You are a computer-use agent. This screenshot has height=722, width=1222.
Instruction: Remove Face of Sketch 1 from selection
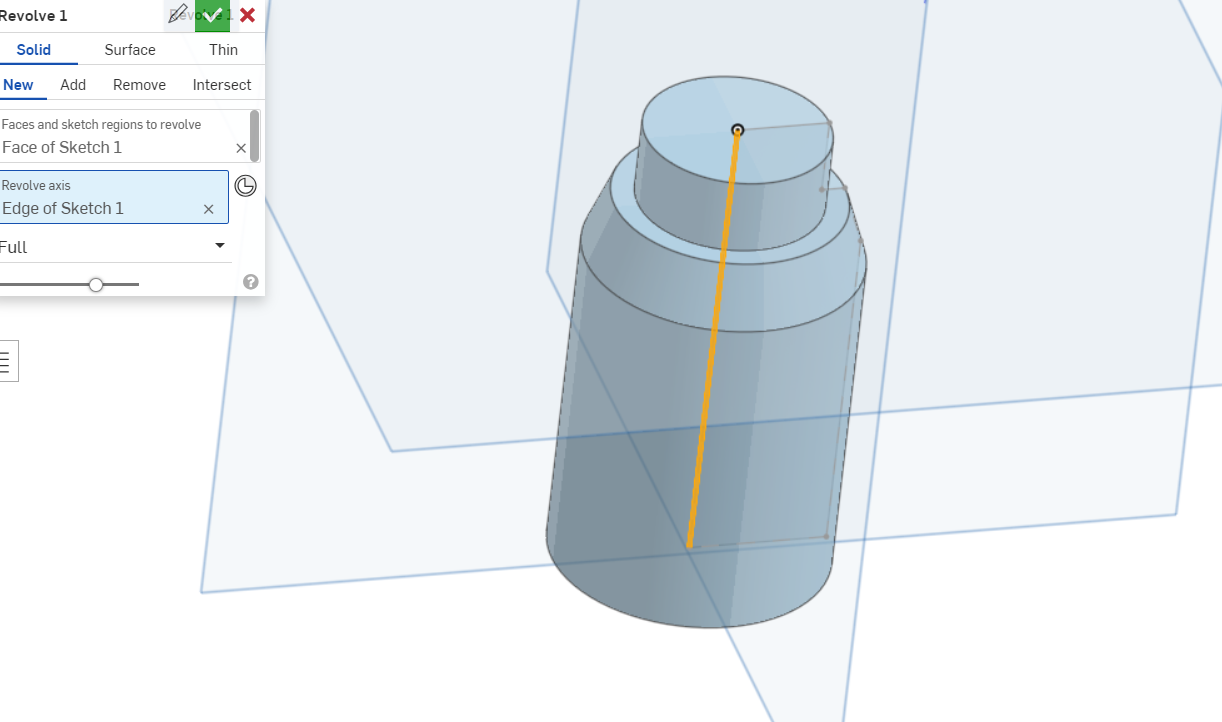click(241, 148)
